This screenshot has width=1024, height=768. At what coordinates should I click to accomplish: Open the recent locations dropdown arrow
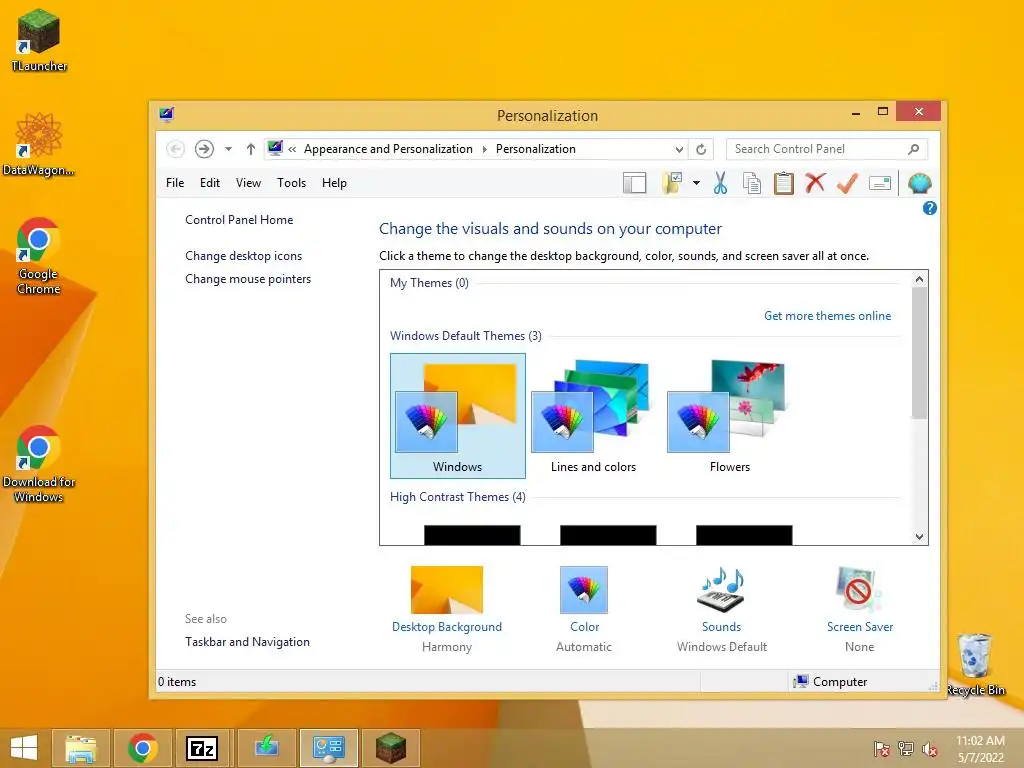[x=229, y=149]
